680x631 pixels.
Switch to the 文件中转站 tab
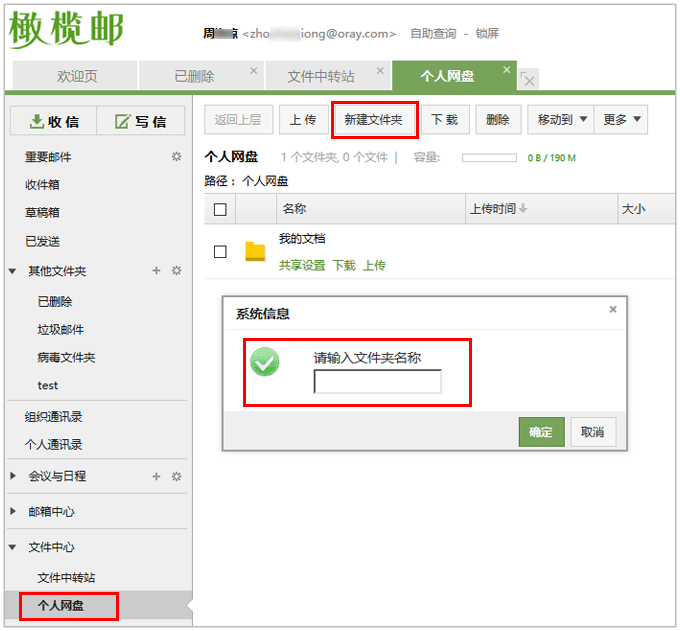pyautogui.click(x=320, y=76)
